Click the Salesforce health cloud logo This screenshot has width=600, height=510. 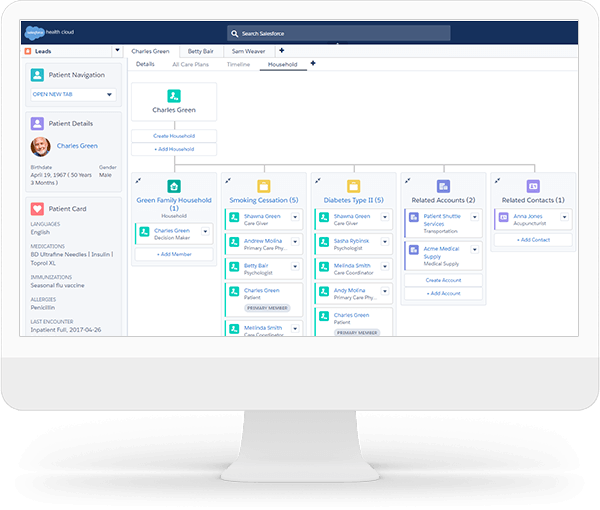[49, 32]
